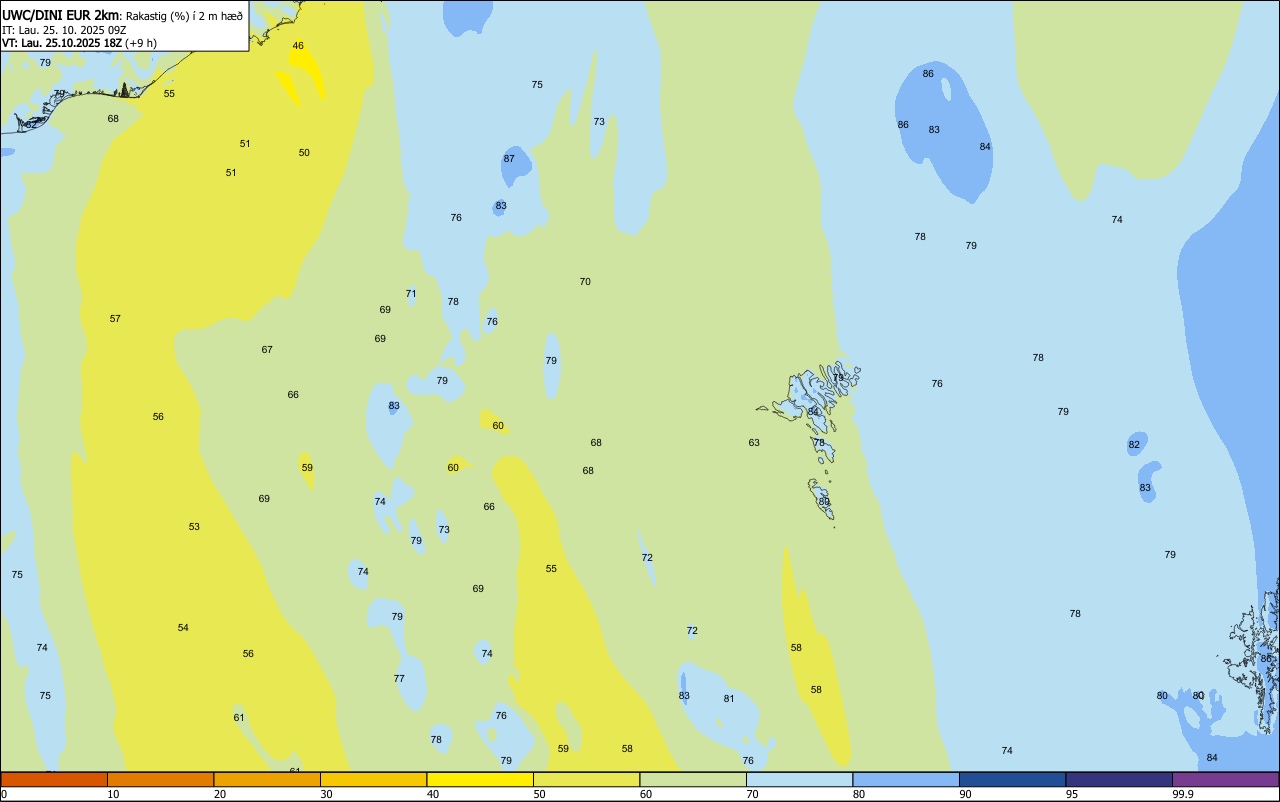This screenshot has height=802, width=1280.
Task: Click the color scale tick label 0
Action: point(4,794)
